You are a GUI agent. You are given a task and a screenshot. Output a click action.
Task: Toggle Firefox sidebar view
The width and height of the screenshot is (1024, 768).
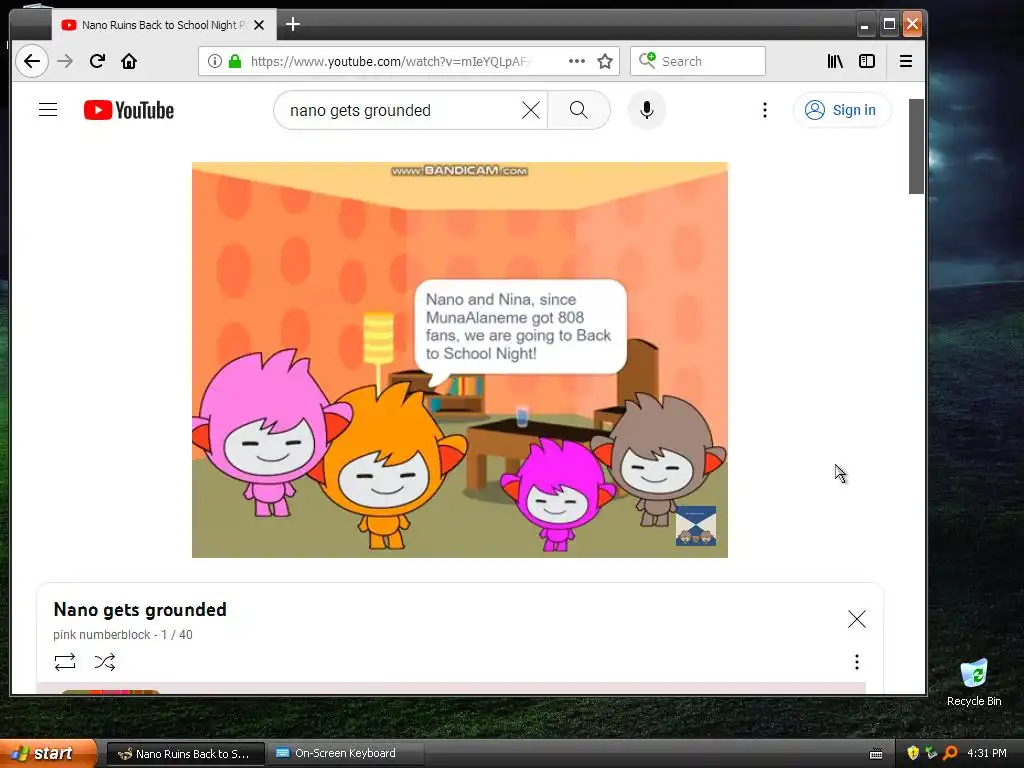867,61
